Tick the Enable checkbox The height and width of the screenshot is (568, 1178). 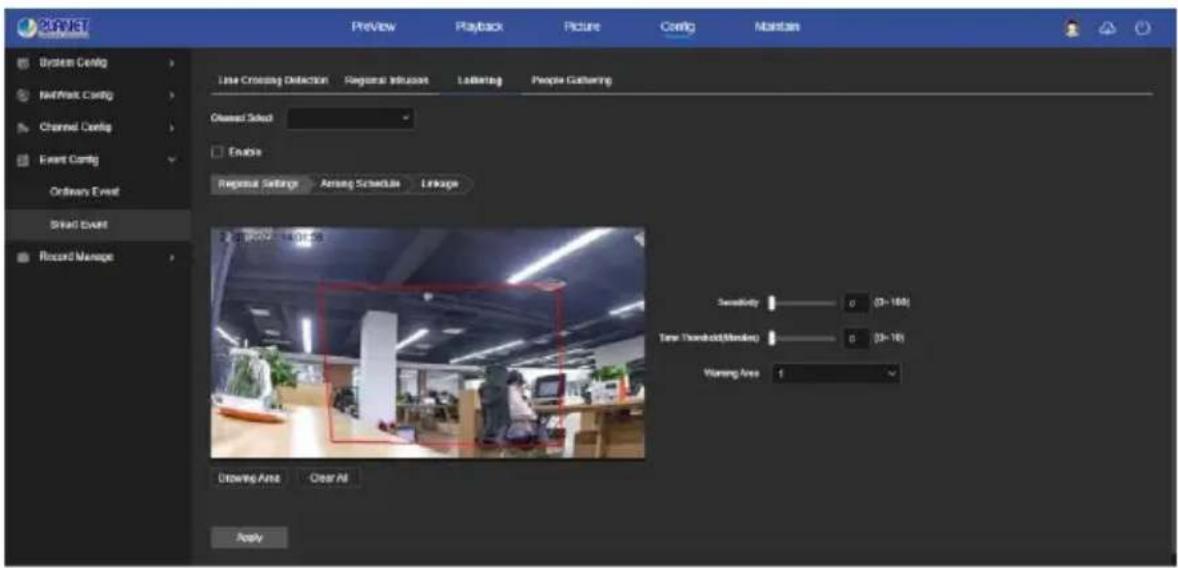click(216, 153)
